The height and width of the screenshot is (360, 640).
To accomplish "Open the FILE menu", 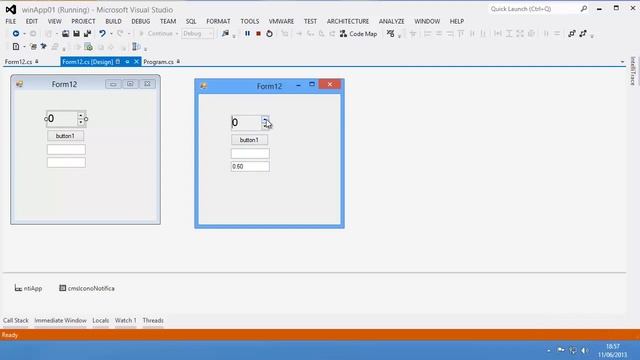I will tap(11, 21).
